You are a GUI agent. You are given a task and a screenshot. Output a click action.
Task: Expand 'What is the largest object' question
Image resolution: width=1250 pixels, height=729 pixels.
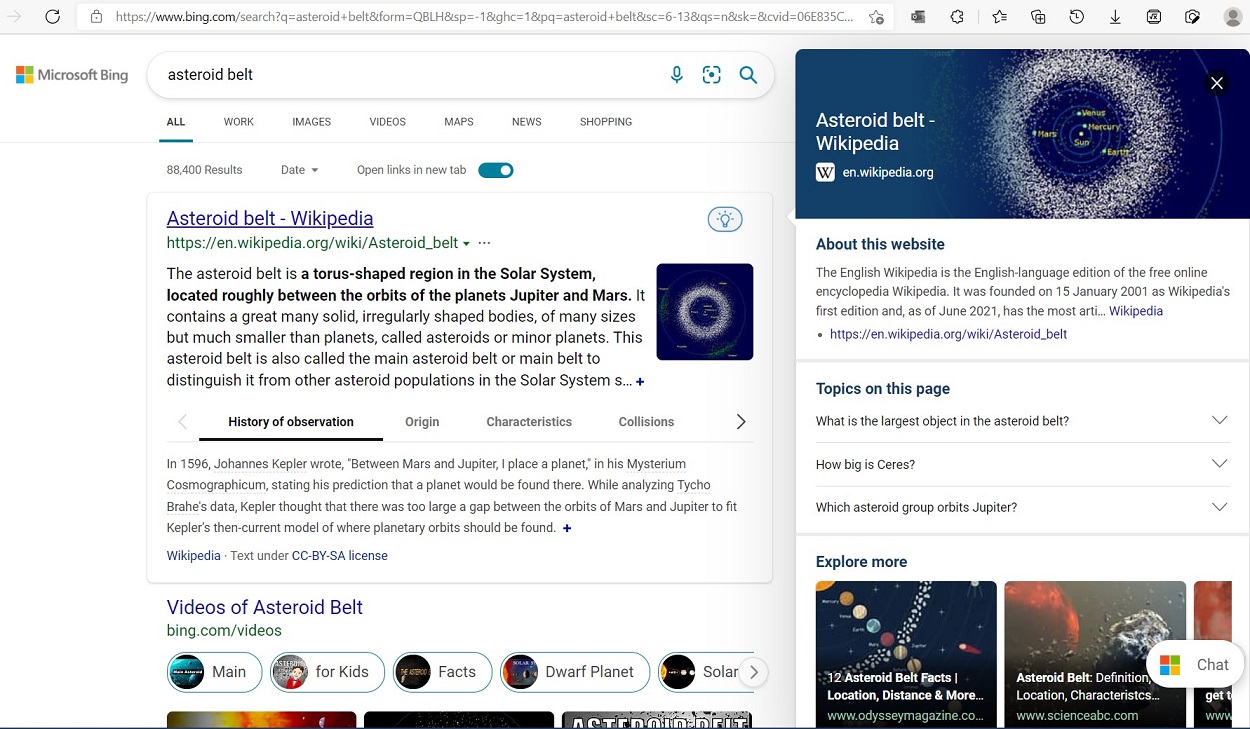click(x=1022, y=421)
